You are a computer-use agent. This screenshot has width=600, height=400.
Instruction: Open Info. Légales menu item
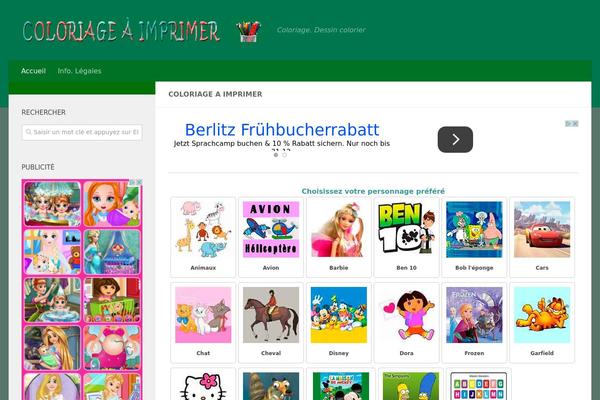80,71
